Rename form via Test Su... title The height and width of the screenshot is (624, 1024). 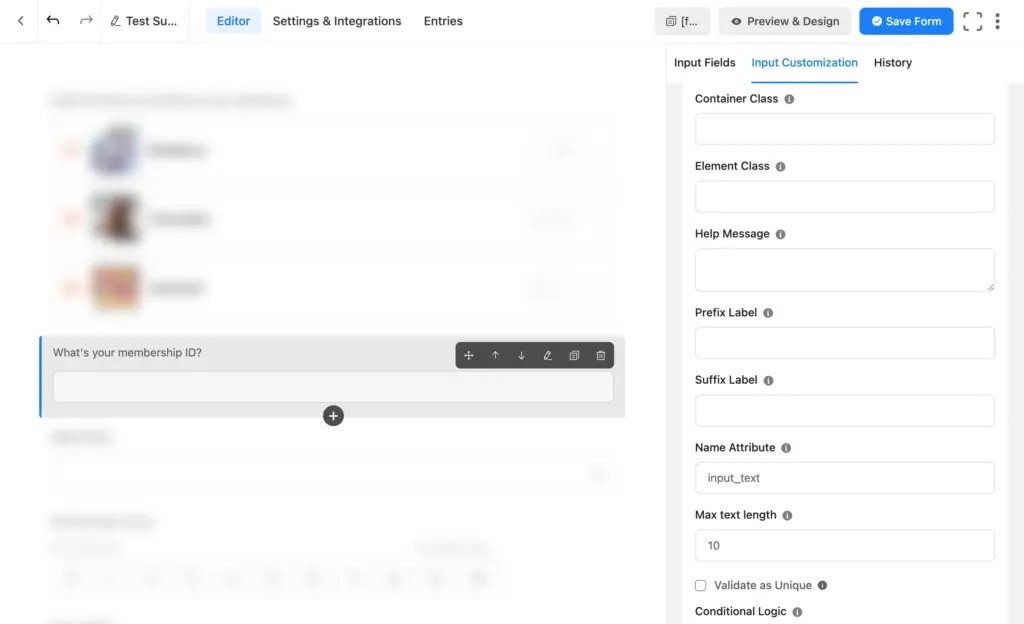[144, 21]
